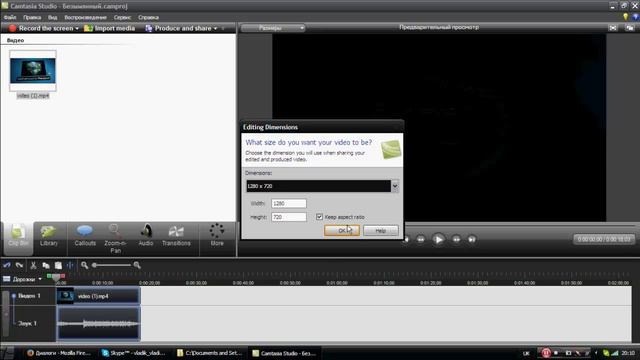
Task: Click the detach preview window icon
Action: click(630, 28)
